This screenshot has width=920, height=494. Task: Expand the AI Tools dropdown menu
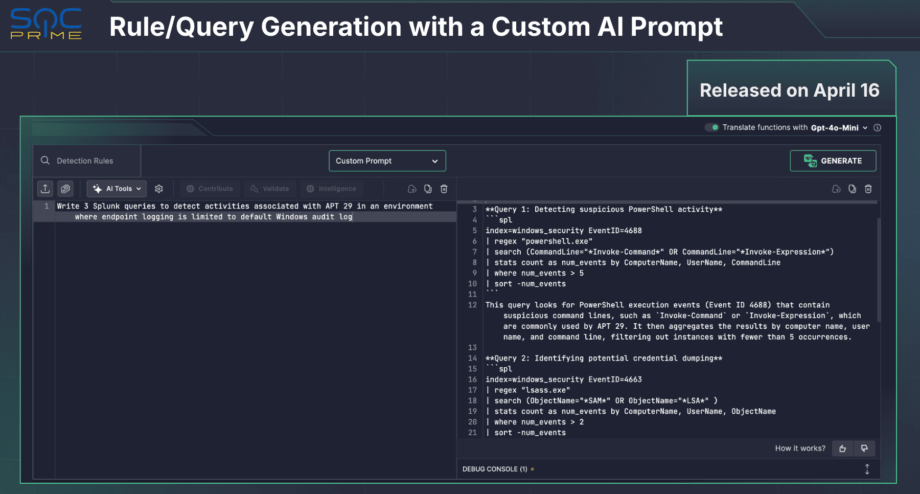point(119,188)
